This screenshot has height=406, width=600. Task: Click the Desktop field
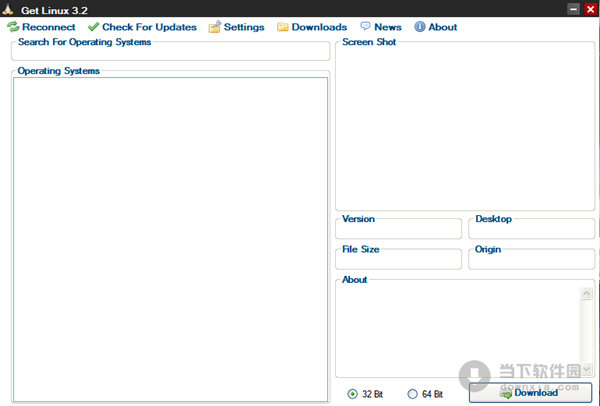click(x=531, y=230)
